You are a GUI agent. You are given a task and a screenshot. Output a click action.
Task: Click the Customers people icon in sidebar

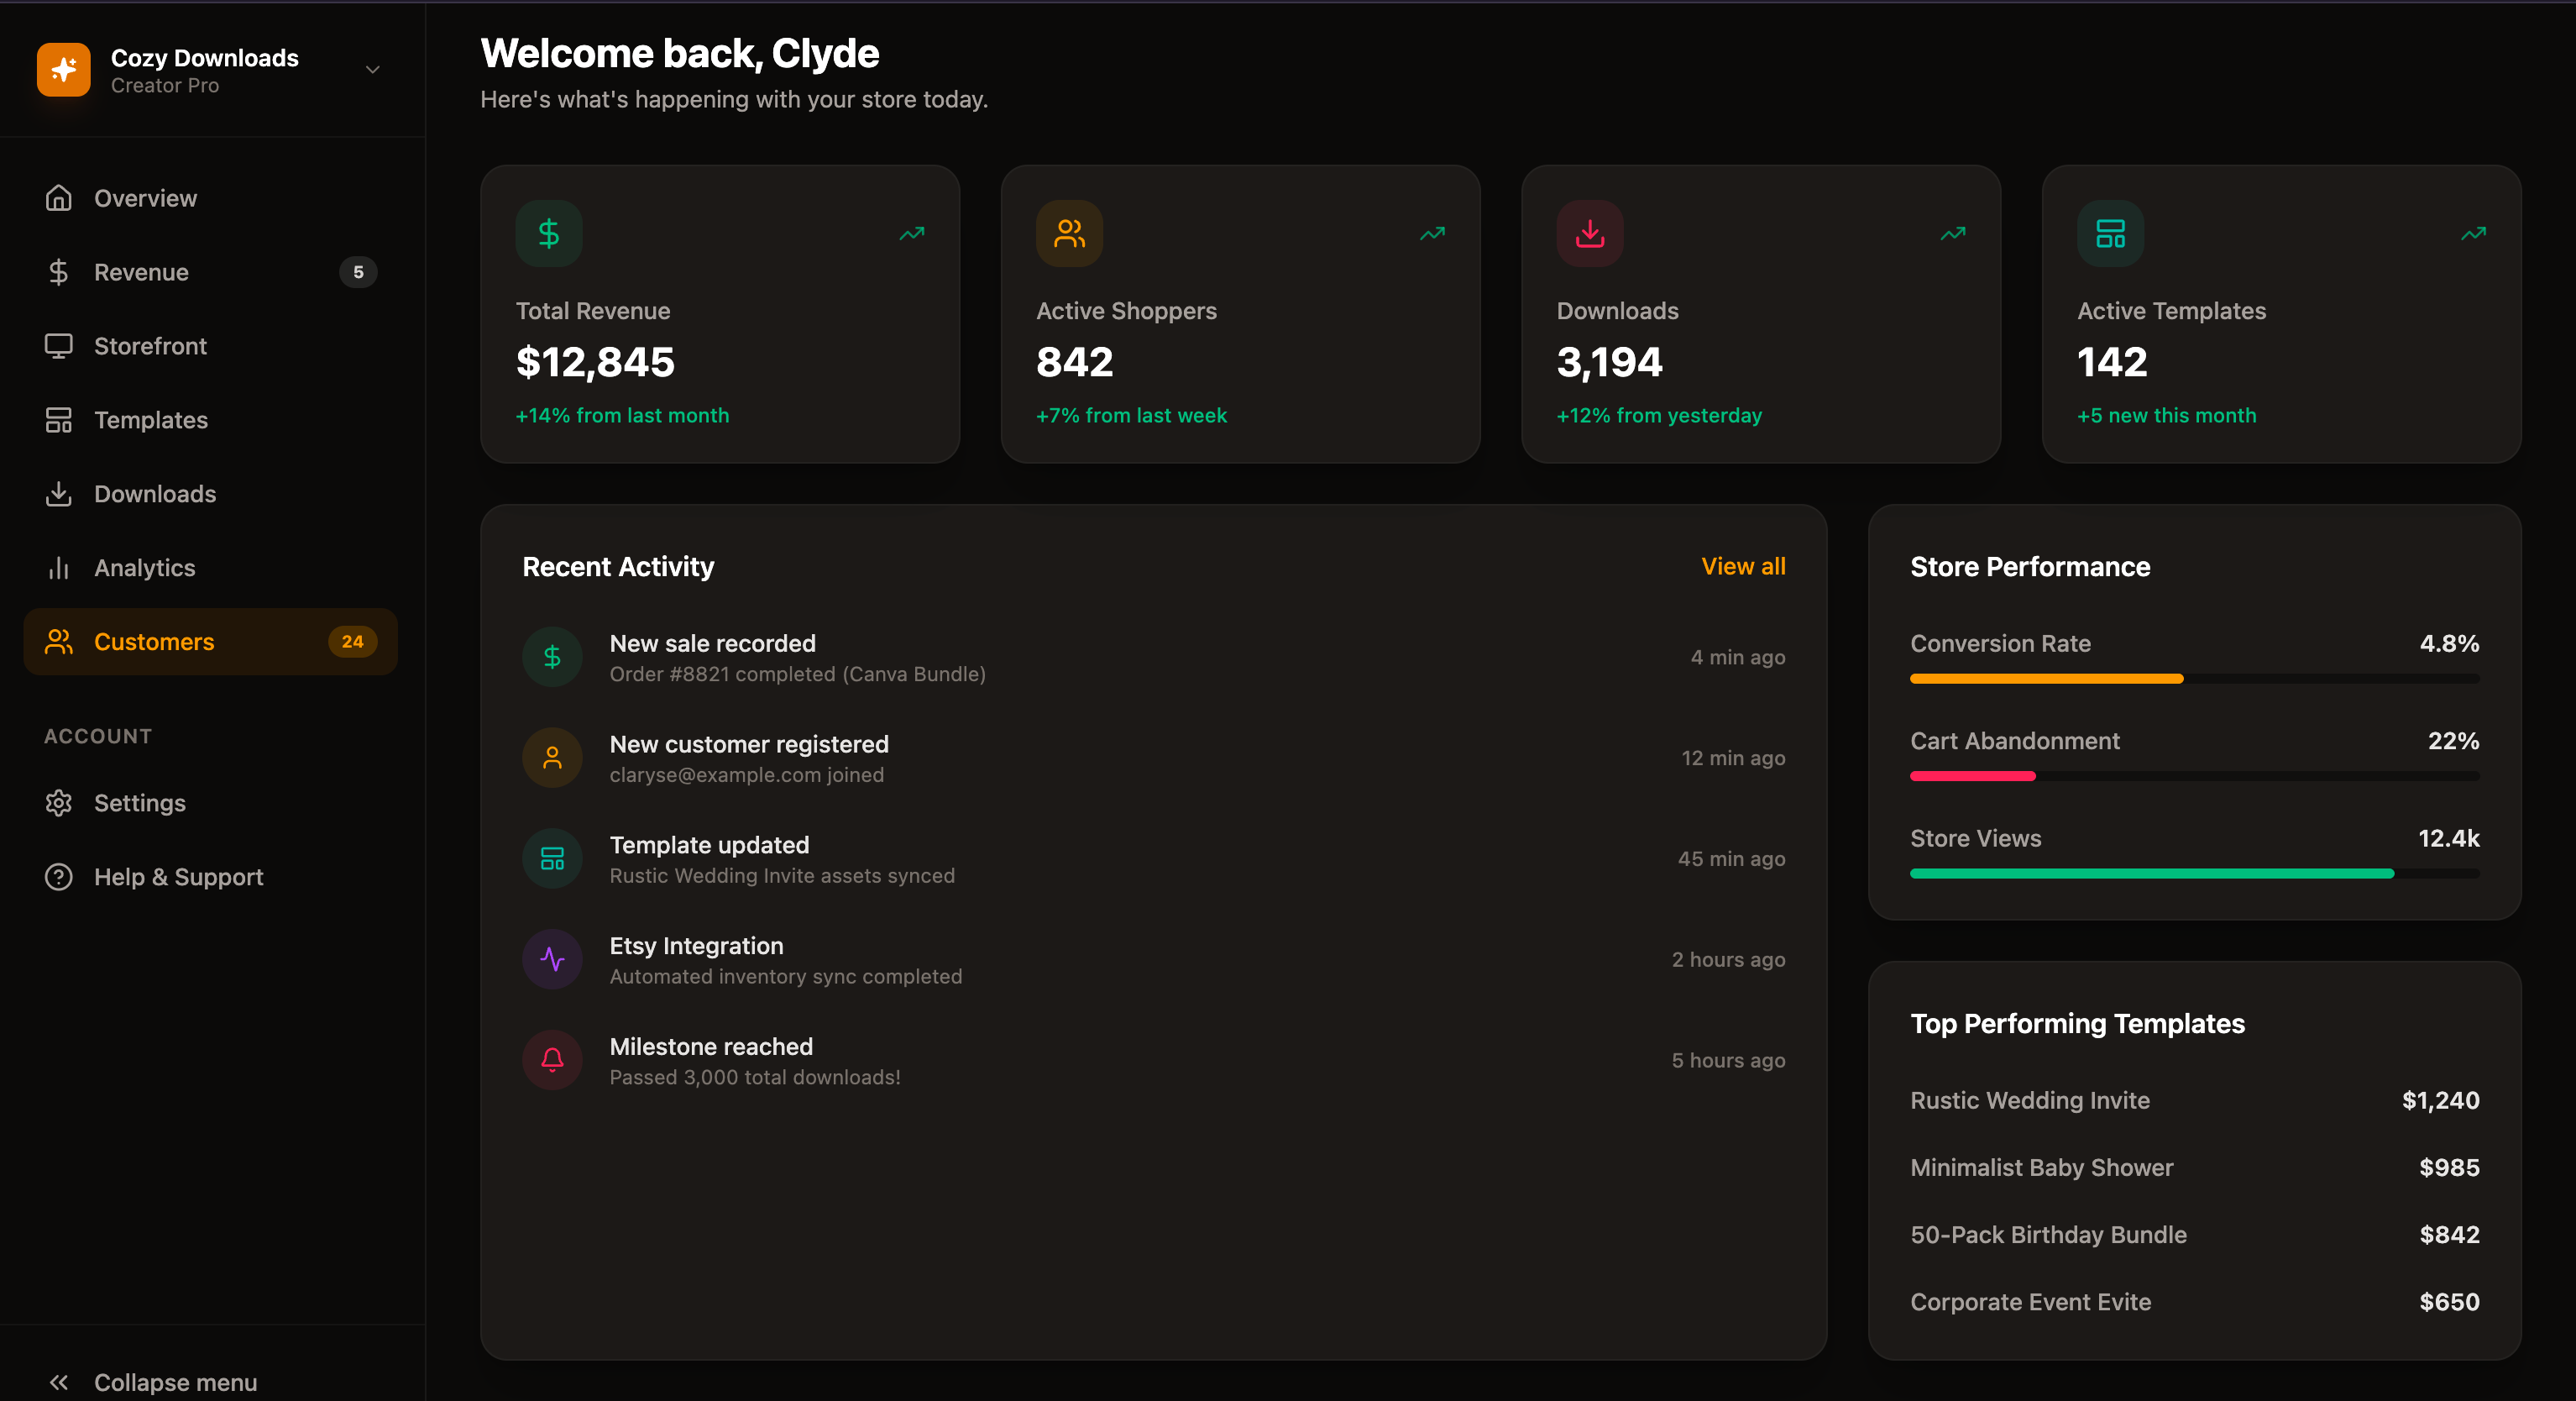point(59,642)
